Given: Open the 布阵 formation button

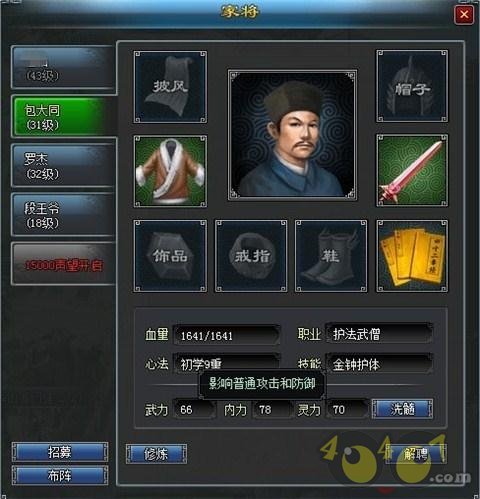Looking at the screenshot, I should (x=60, y=475).
